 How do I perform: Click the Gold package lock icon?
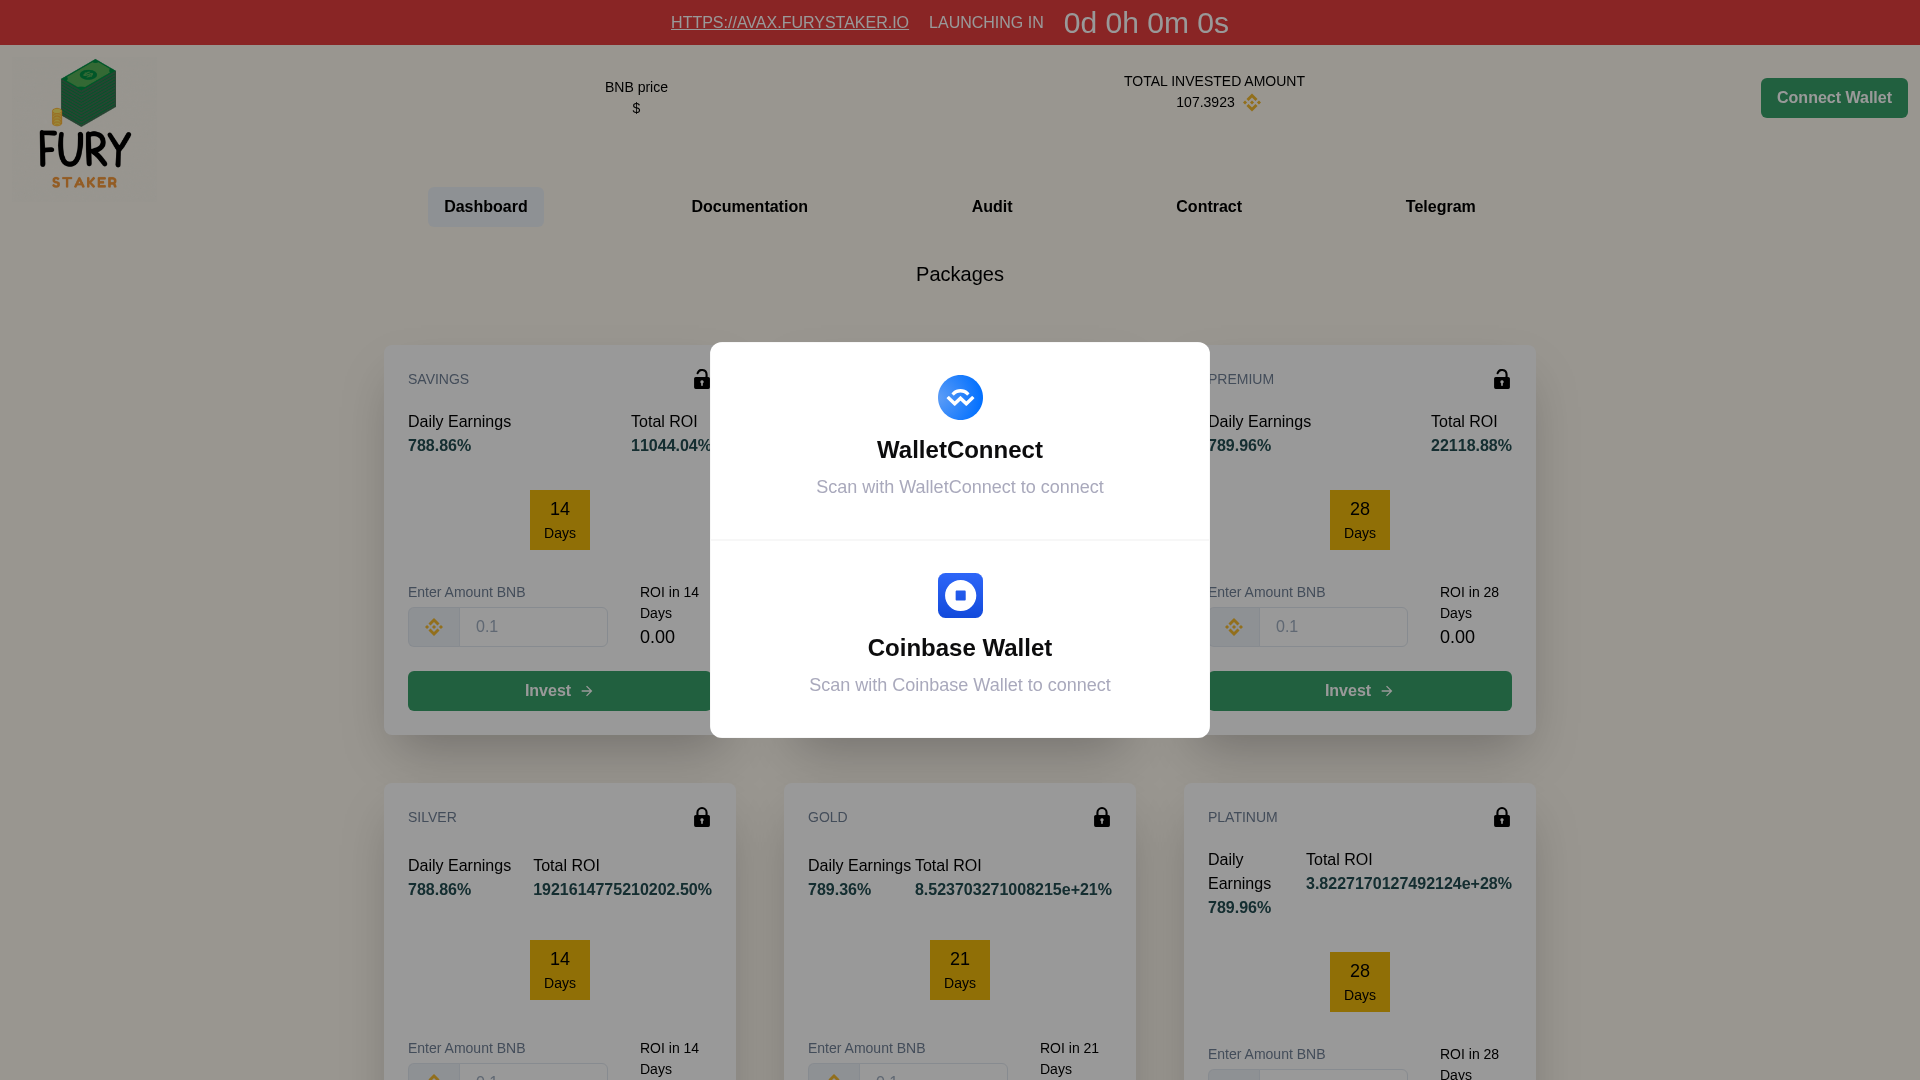1102,817
